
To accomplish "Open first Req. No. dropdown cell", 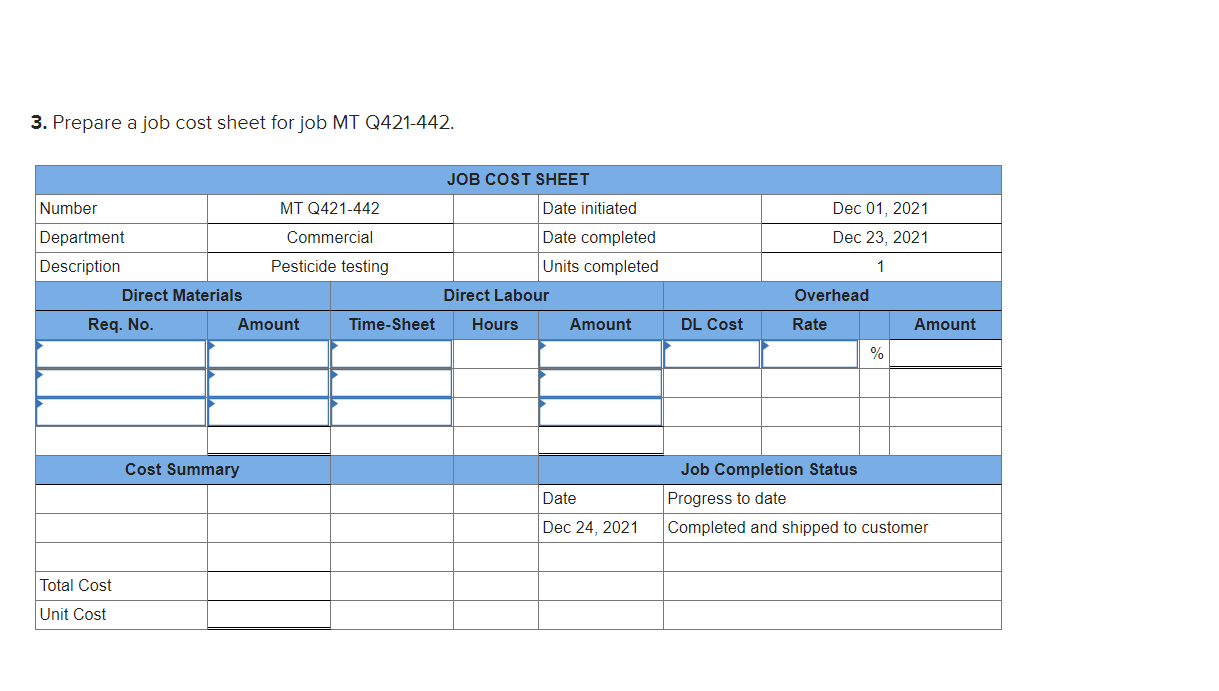I will click(x=121, y=354).
